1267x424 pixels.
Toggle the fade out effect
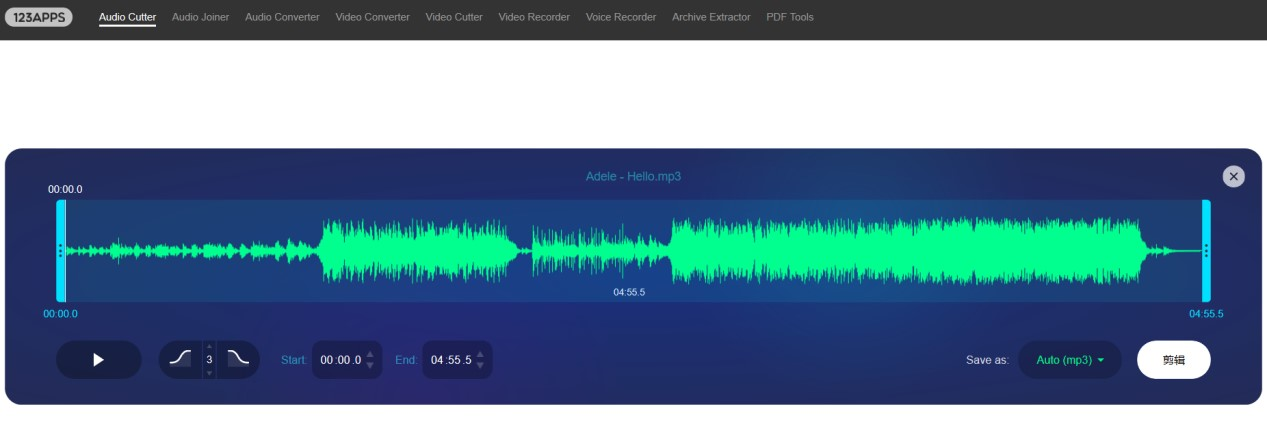tap(238, 359)
